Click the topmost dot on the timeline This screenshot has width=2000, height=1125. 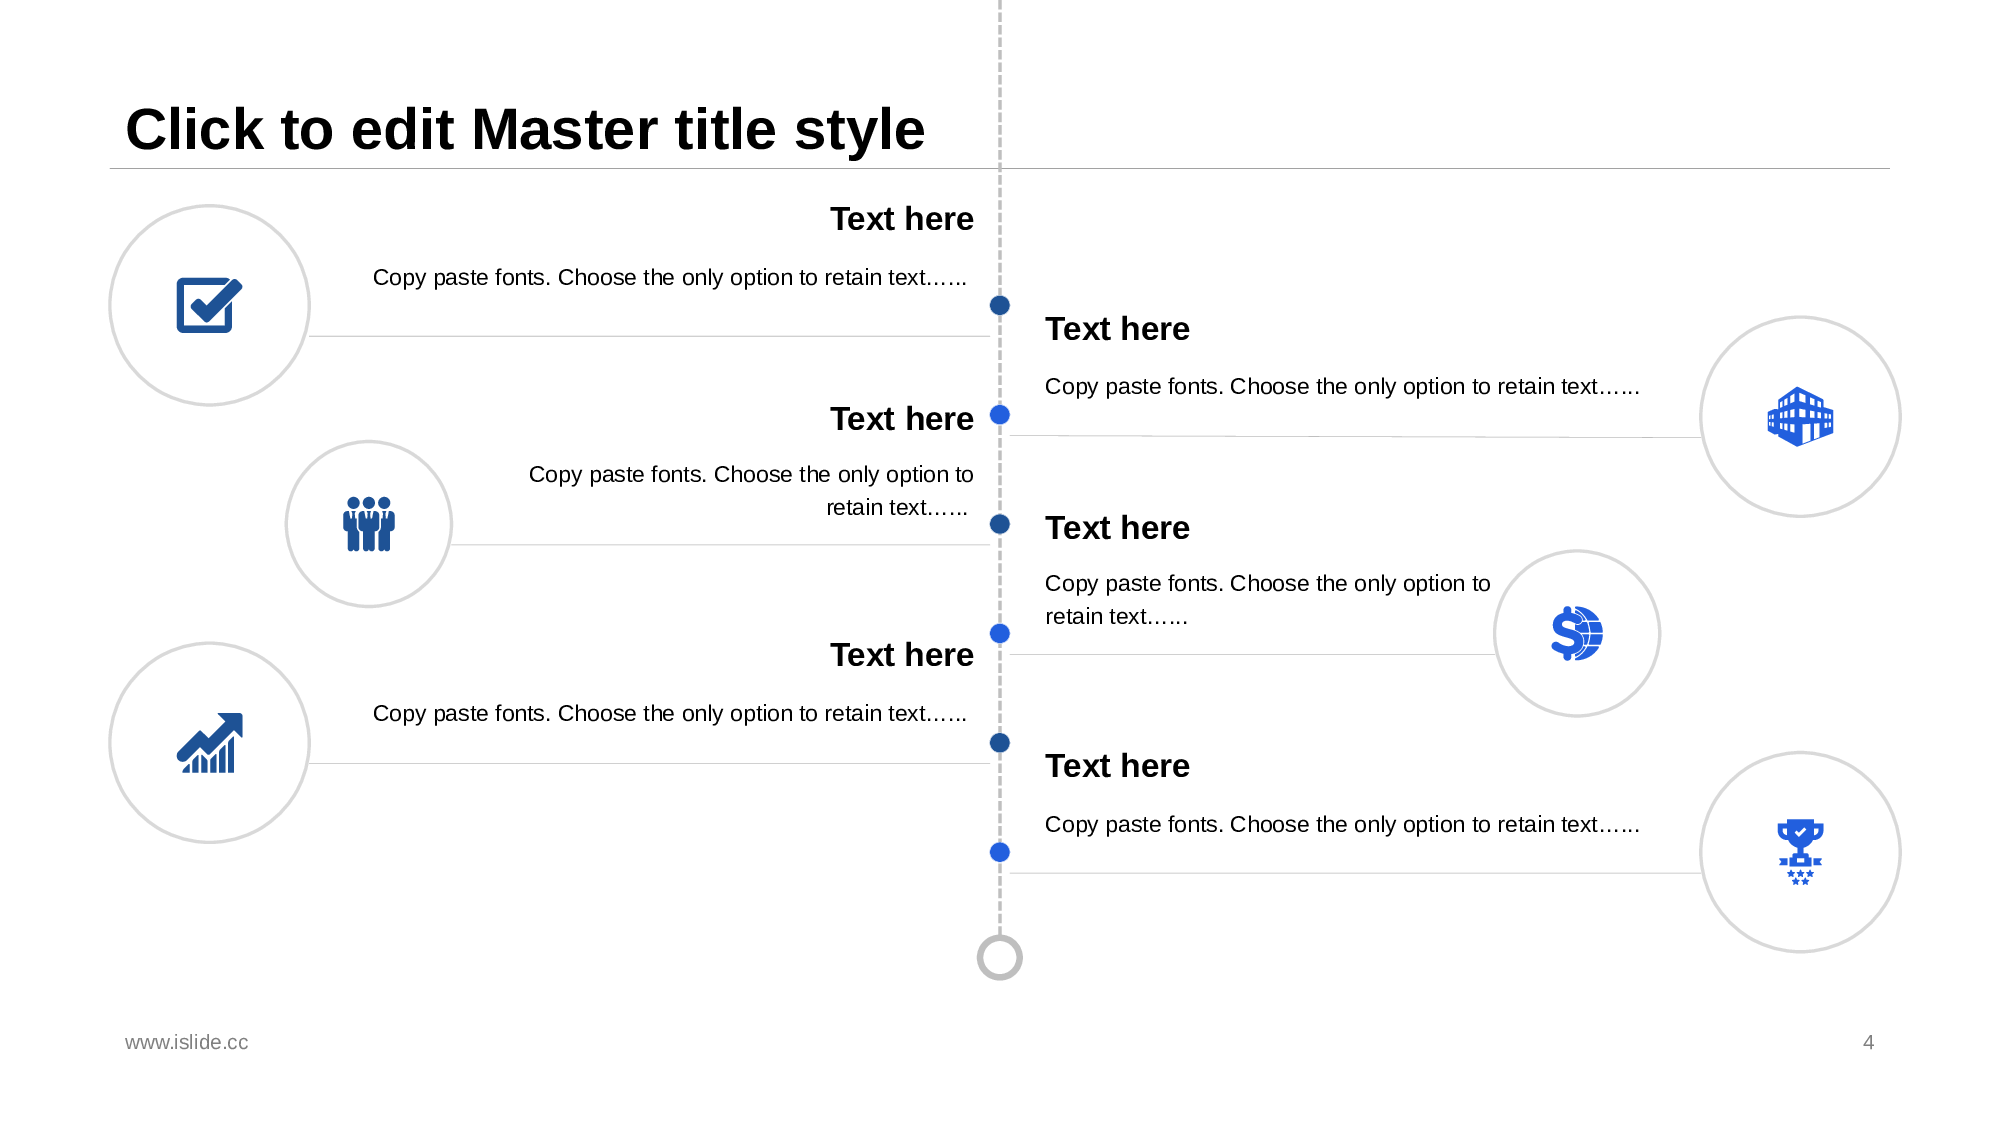point(1000,305)
